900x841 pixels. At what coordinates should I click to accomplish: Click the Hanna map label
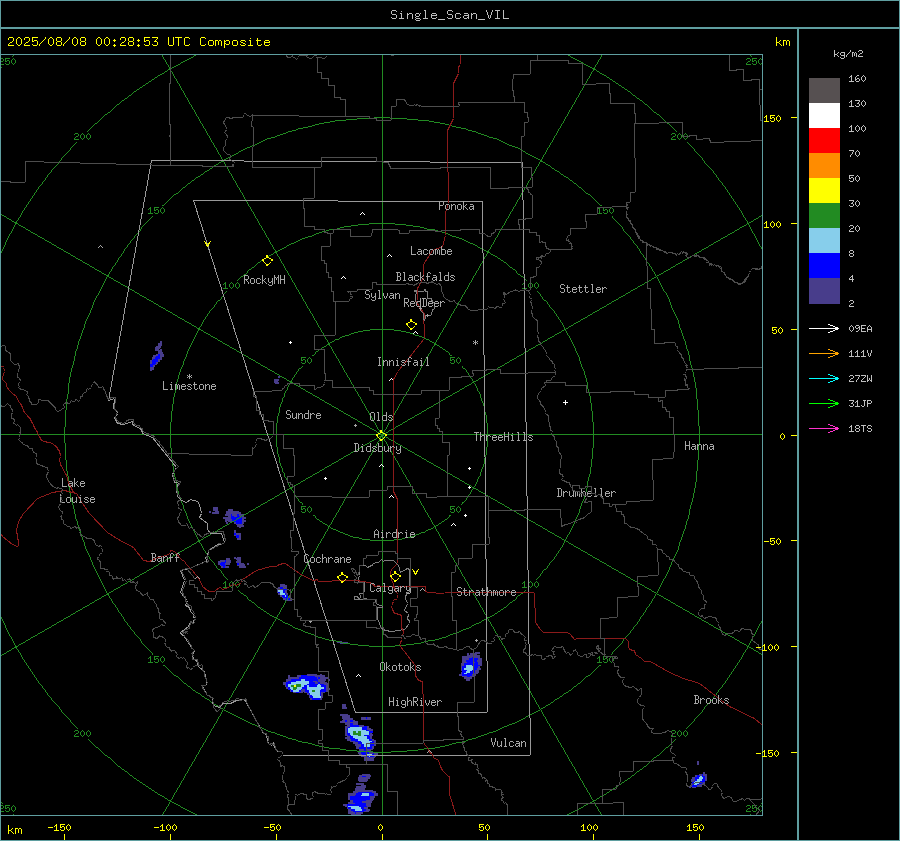(x=699, y=446)
